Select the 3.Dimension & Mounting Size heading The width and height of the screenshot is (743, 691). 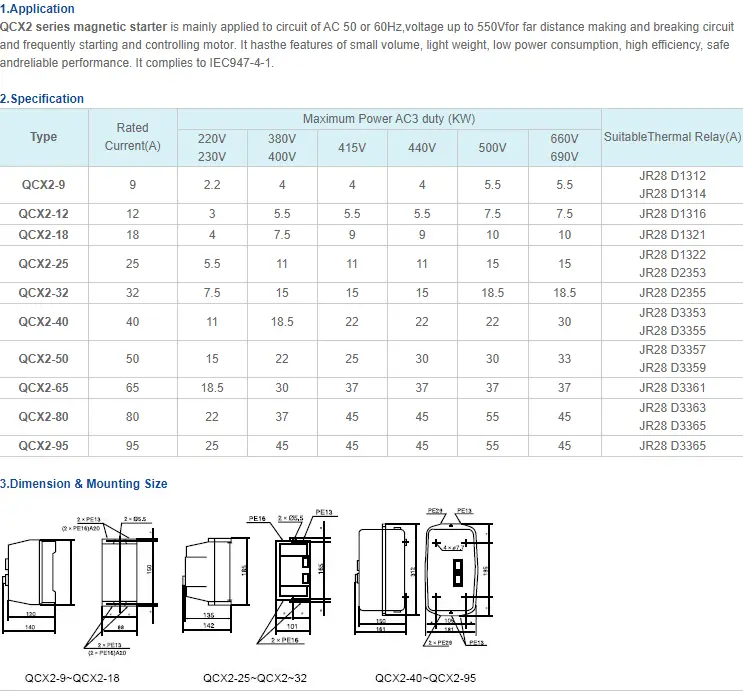(x=84, y=484)
